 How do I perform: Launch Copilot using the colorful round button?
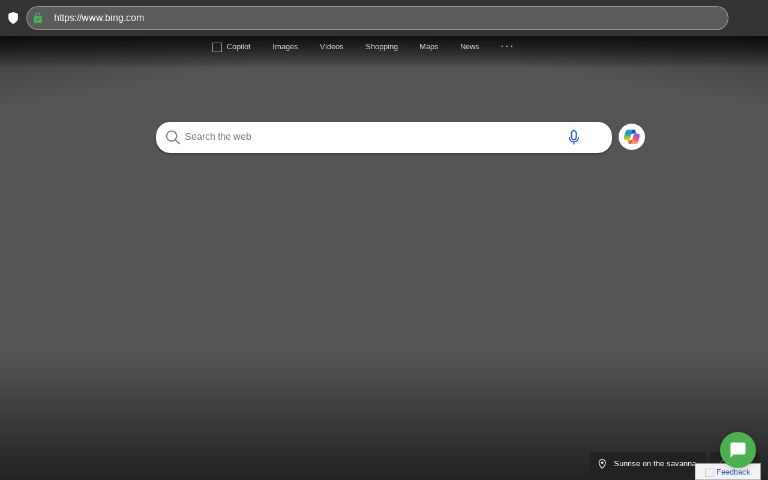[x=631, y=137]
